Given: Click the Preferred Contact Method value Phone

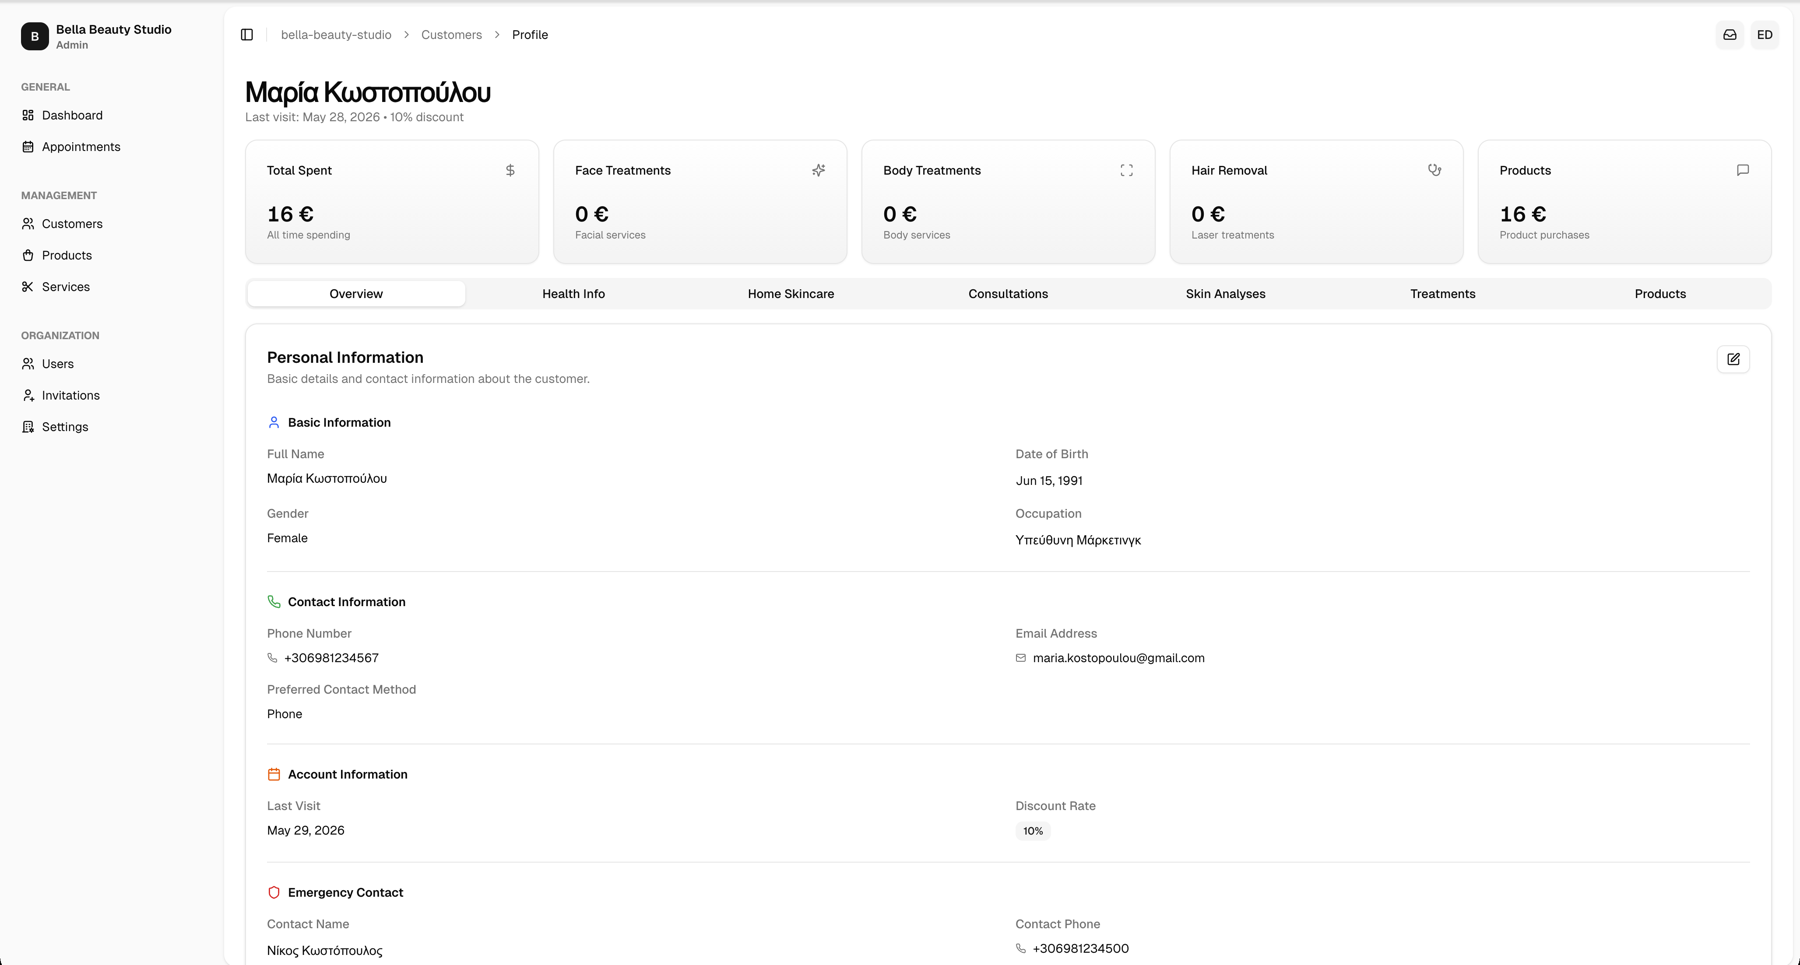Looking at the screenshot, I should click(x=285, y=714).
